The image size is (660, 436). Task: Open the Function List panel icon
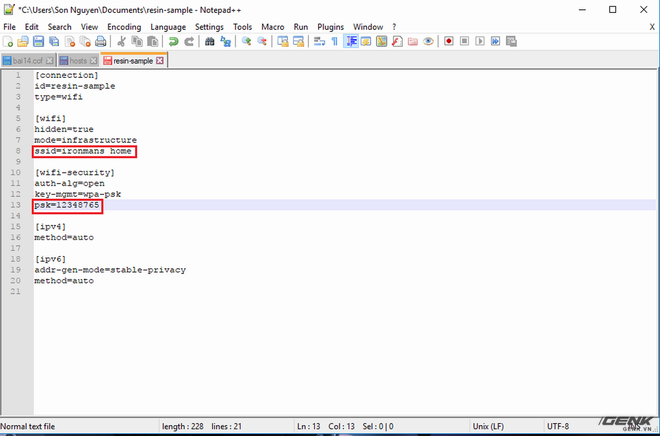click(397, 41)
